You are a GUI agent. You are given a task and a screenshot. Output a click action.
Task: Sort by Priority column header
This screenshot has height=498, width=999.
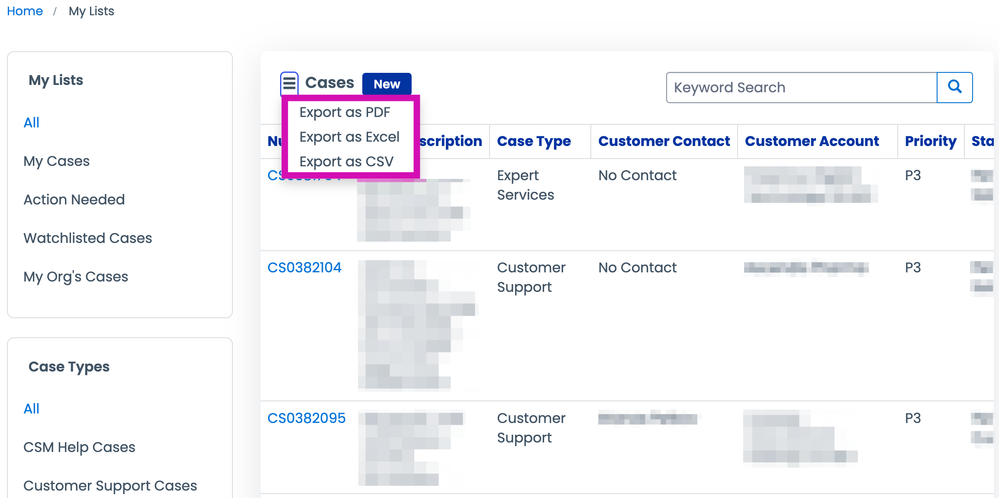tap(930, 141)
